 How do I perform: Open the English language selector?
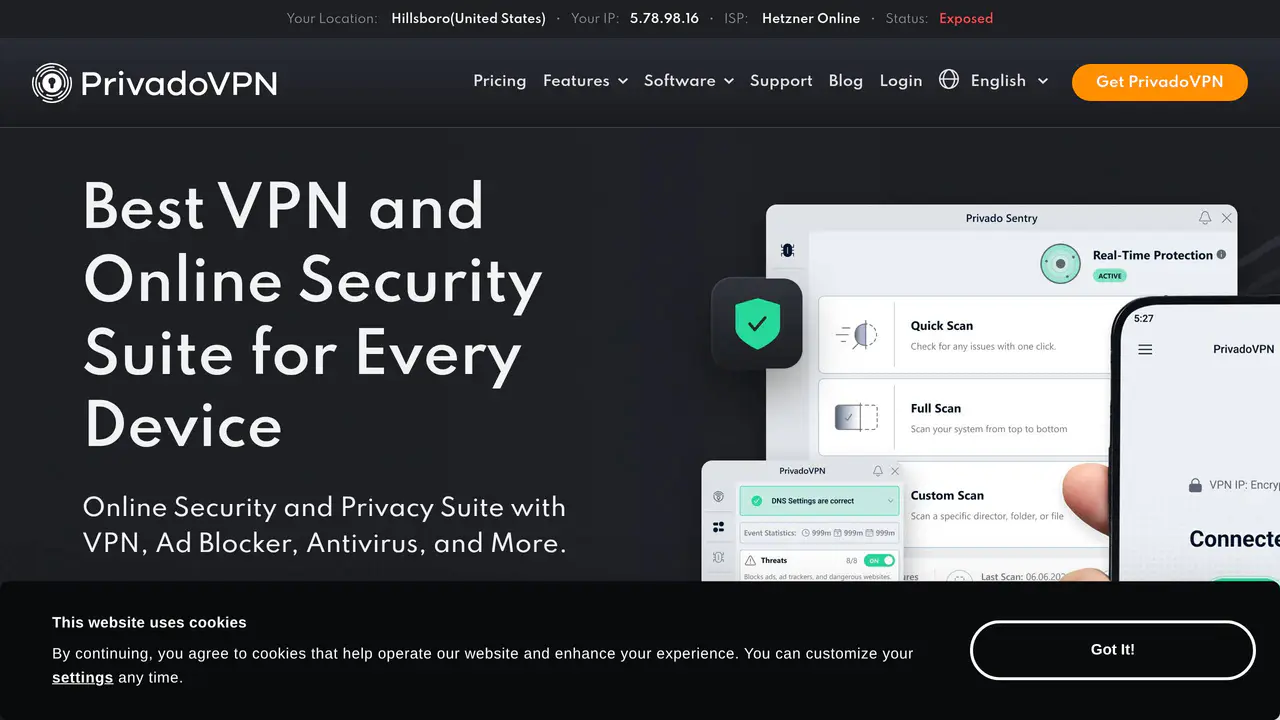pos(1009,81)
